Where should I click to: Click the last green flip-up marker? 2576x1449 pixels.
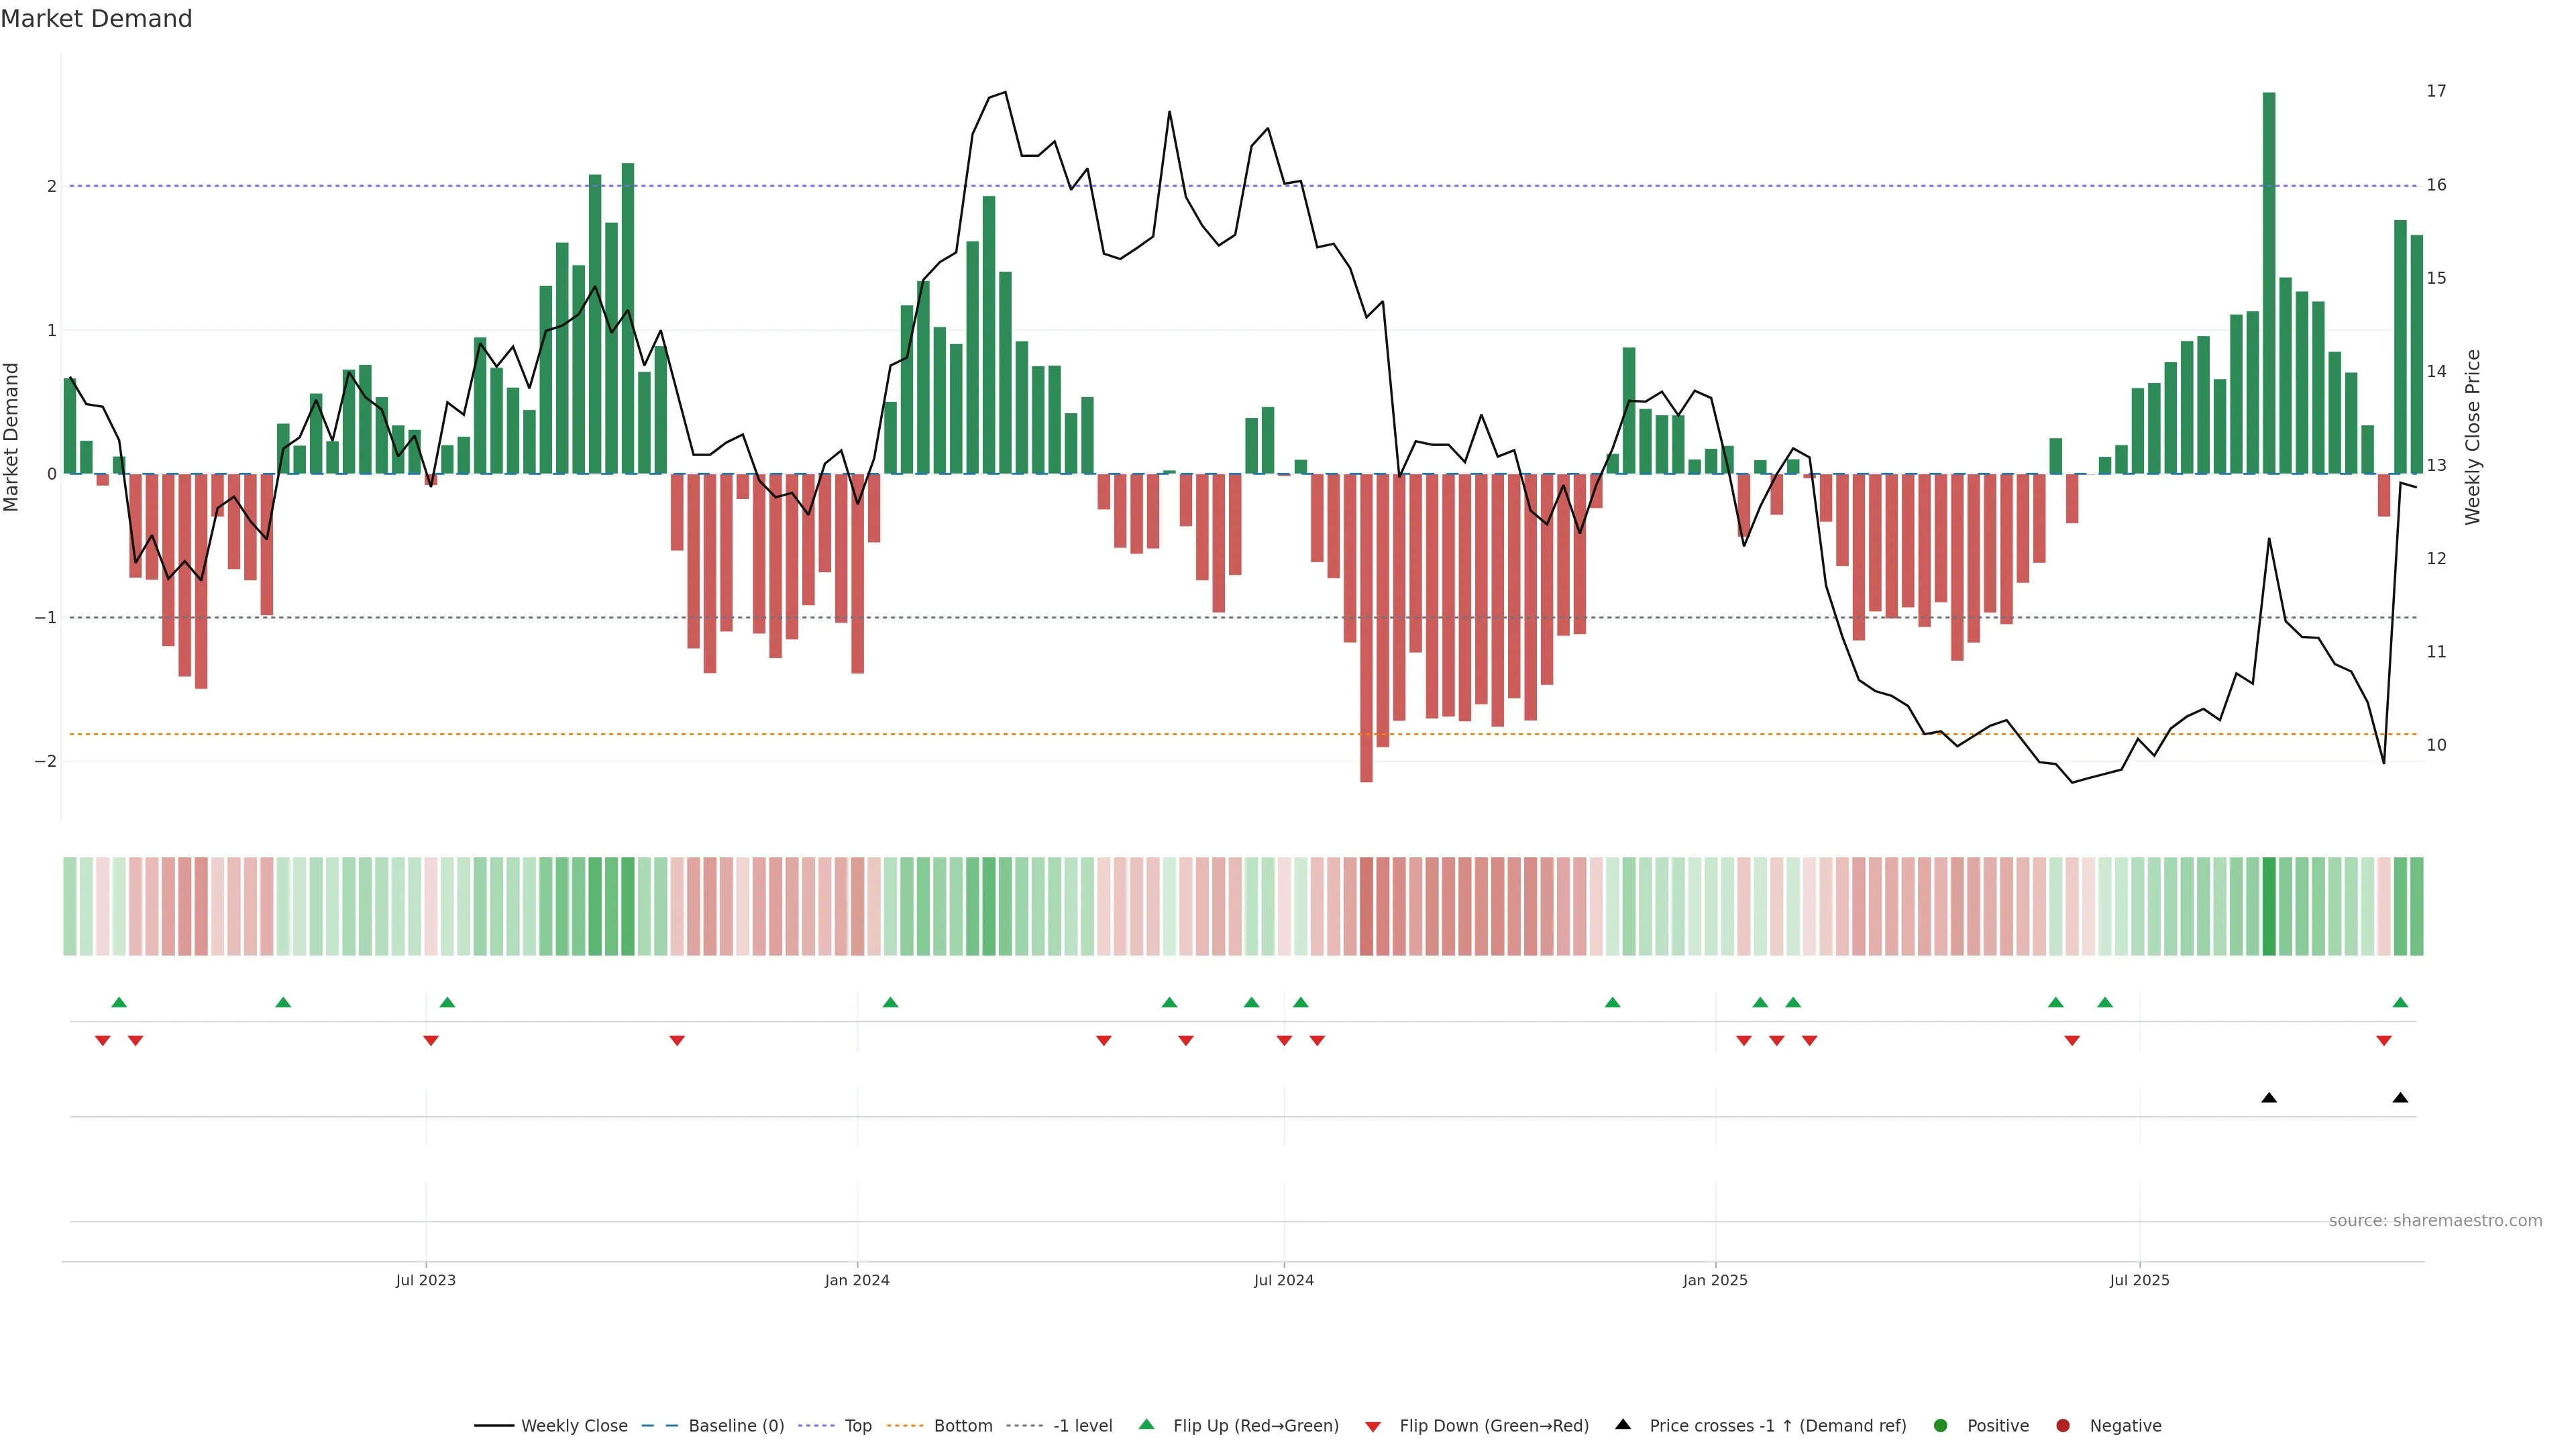[2400, 1003]
